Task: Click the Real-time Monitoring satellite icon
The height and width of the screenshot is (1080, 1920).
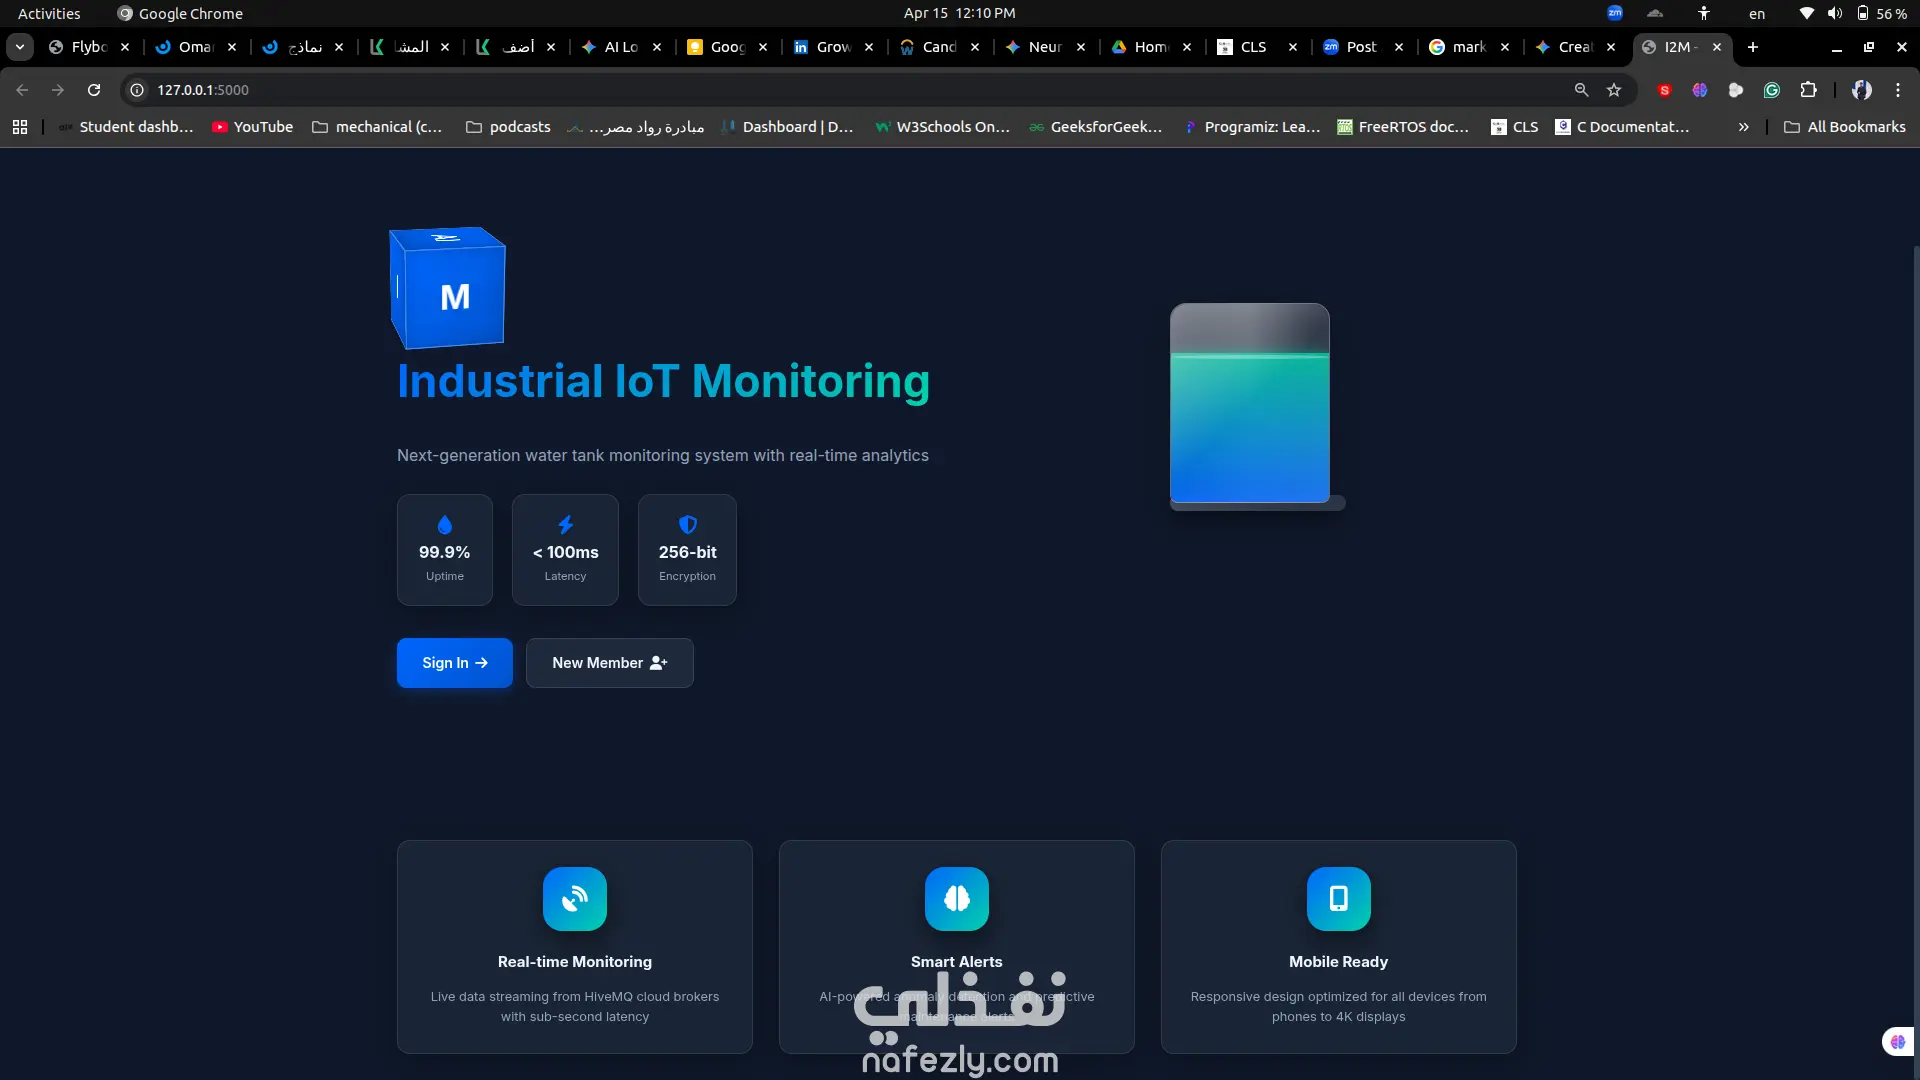Action: (x=574, y=898)
